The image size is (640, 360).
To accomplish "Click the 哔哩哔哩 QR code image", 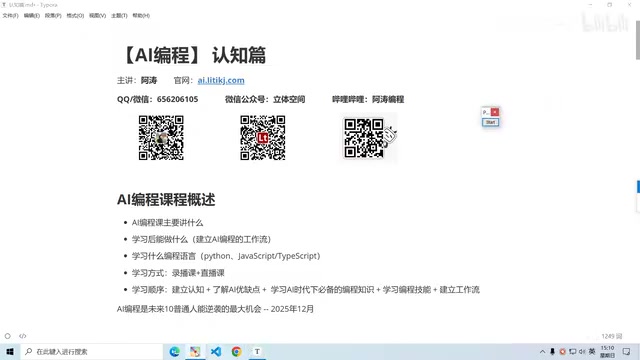I will coord(369,138).
